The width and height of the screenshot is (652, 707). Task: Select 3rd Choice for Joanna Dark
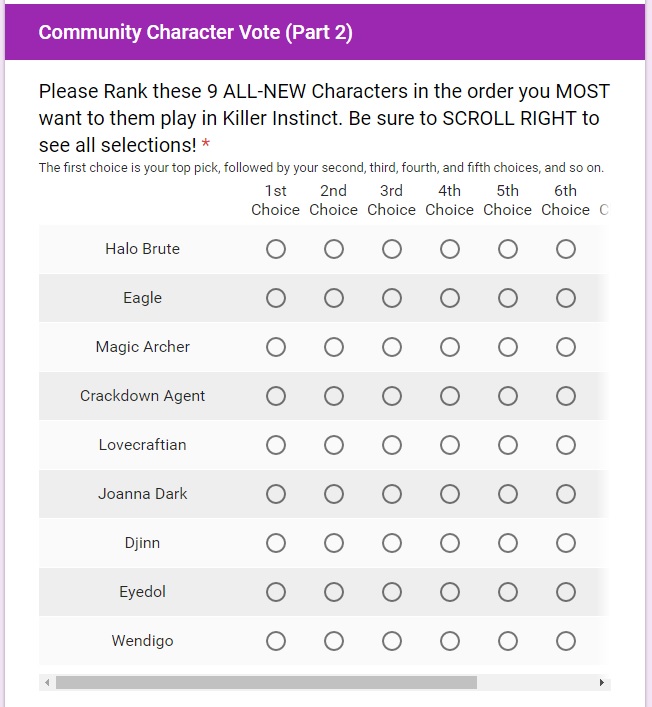[392, 494]
